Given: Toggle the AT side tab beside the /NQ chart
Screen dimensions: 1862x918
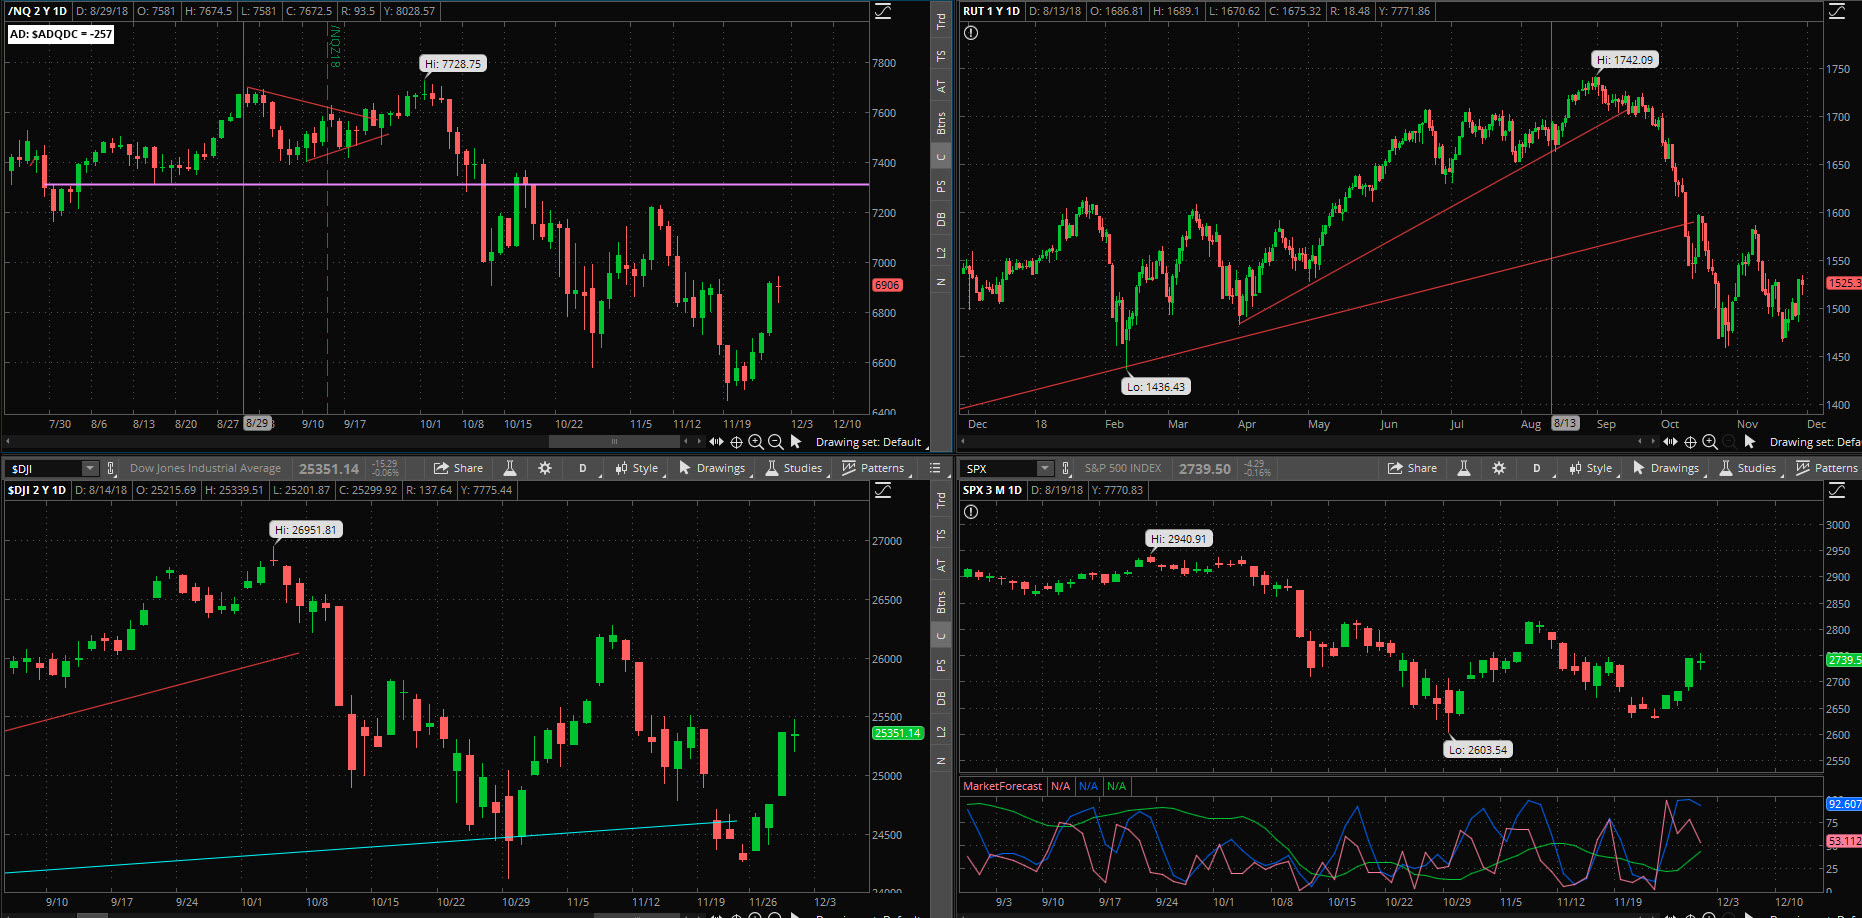Looking at the screenshot, I should tap(941, 87).
